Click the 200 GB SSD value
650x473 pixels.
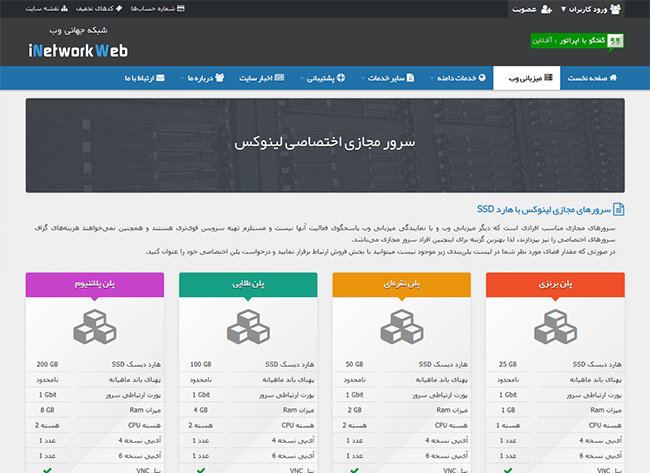tap(47, 364)
